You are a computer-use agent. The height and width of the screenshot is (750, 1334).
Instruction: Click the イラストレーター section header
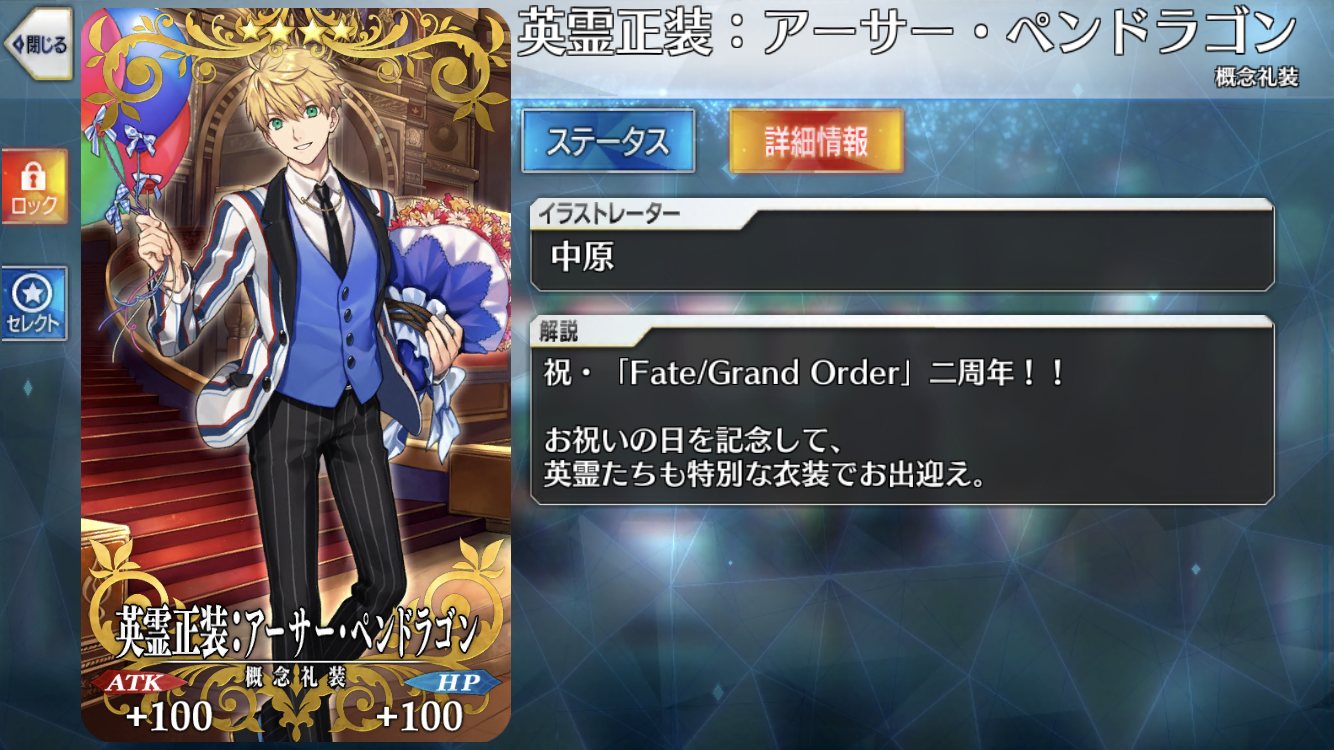pos(608,212)
